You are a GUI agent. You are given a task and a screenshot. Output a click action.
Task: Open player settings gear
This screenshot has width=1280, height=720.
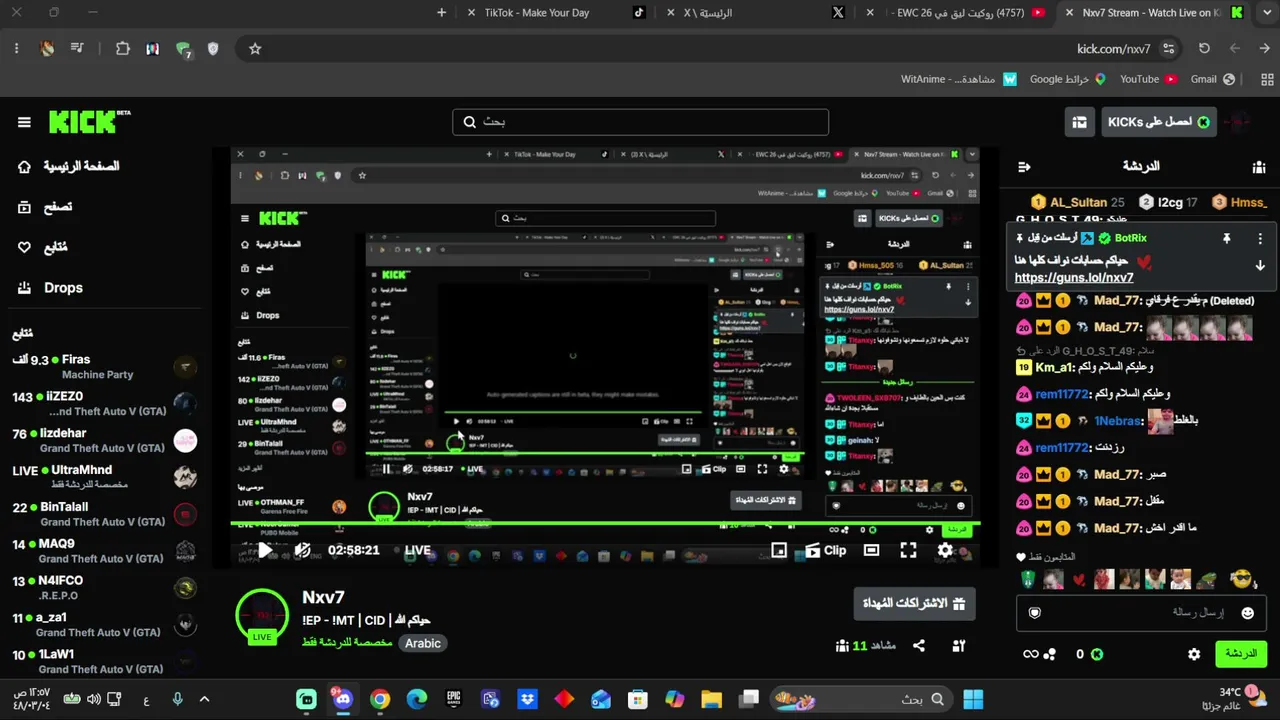[x=945, y=550]
